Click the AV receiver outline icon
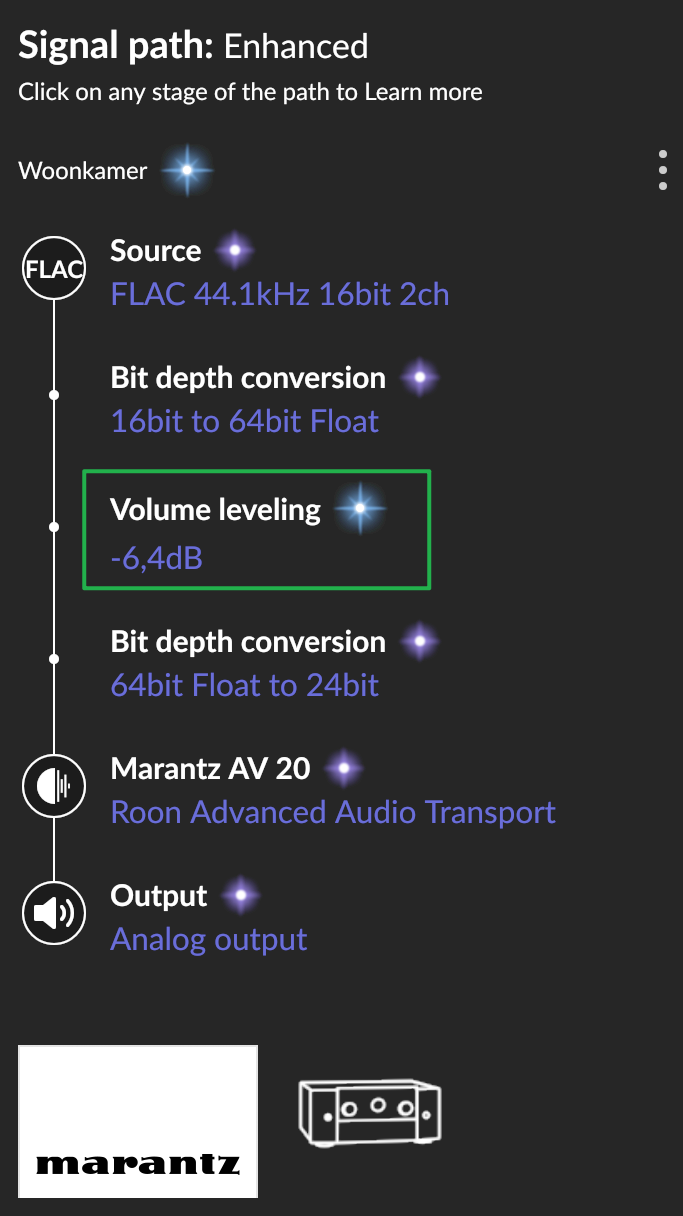Image resolution: width=683 pixels, height=1216 pixels. tap(370, 1110)
